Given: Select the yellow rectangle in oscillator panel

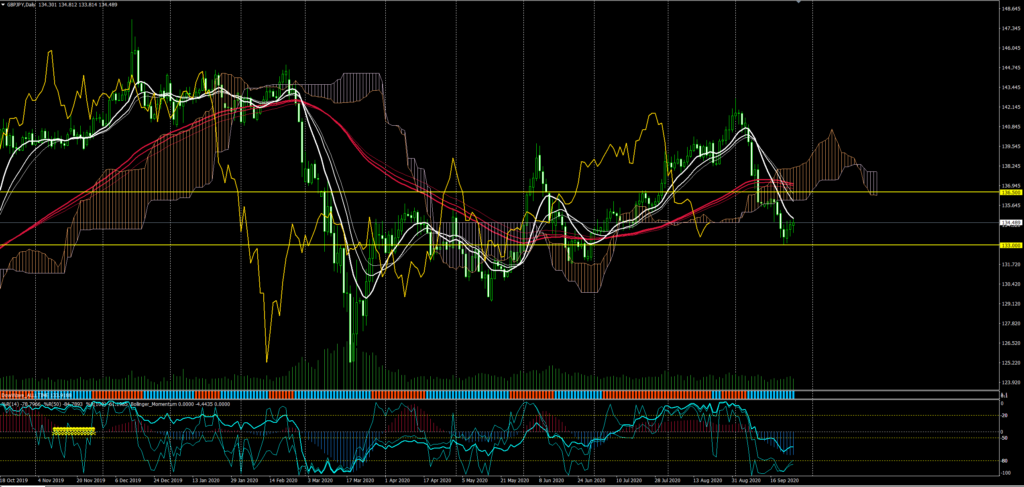Looking at the screenshot, I should coord(73,430).
